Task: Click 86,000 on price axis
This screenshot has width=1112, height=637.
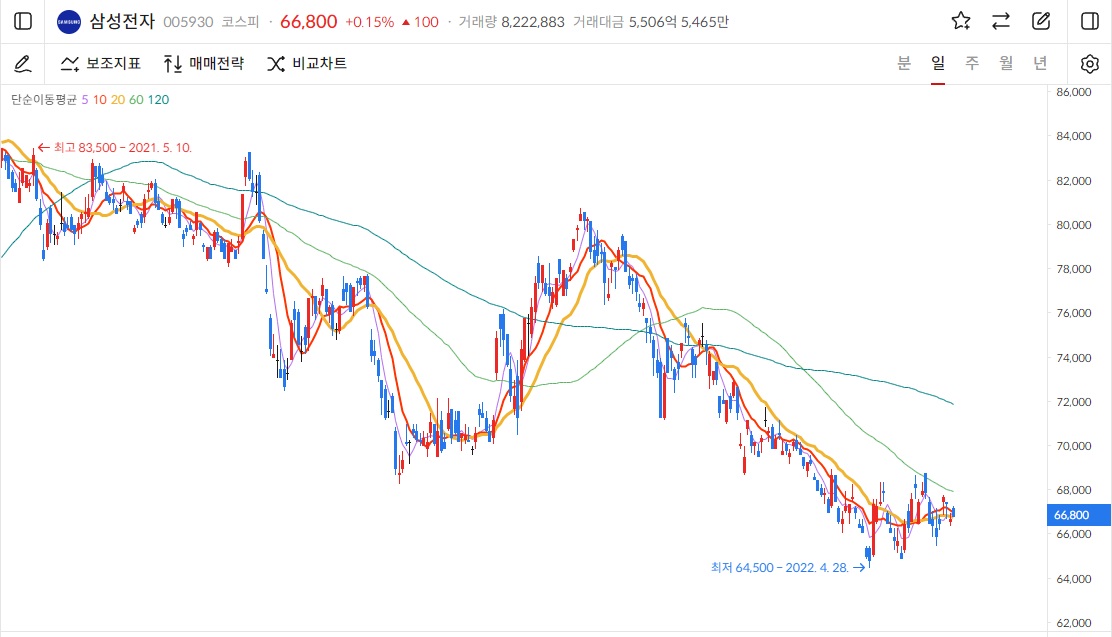Action: pos(1074,92)
